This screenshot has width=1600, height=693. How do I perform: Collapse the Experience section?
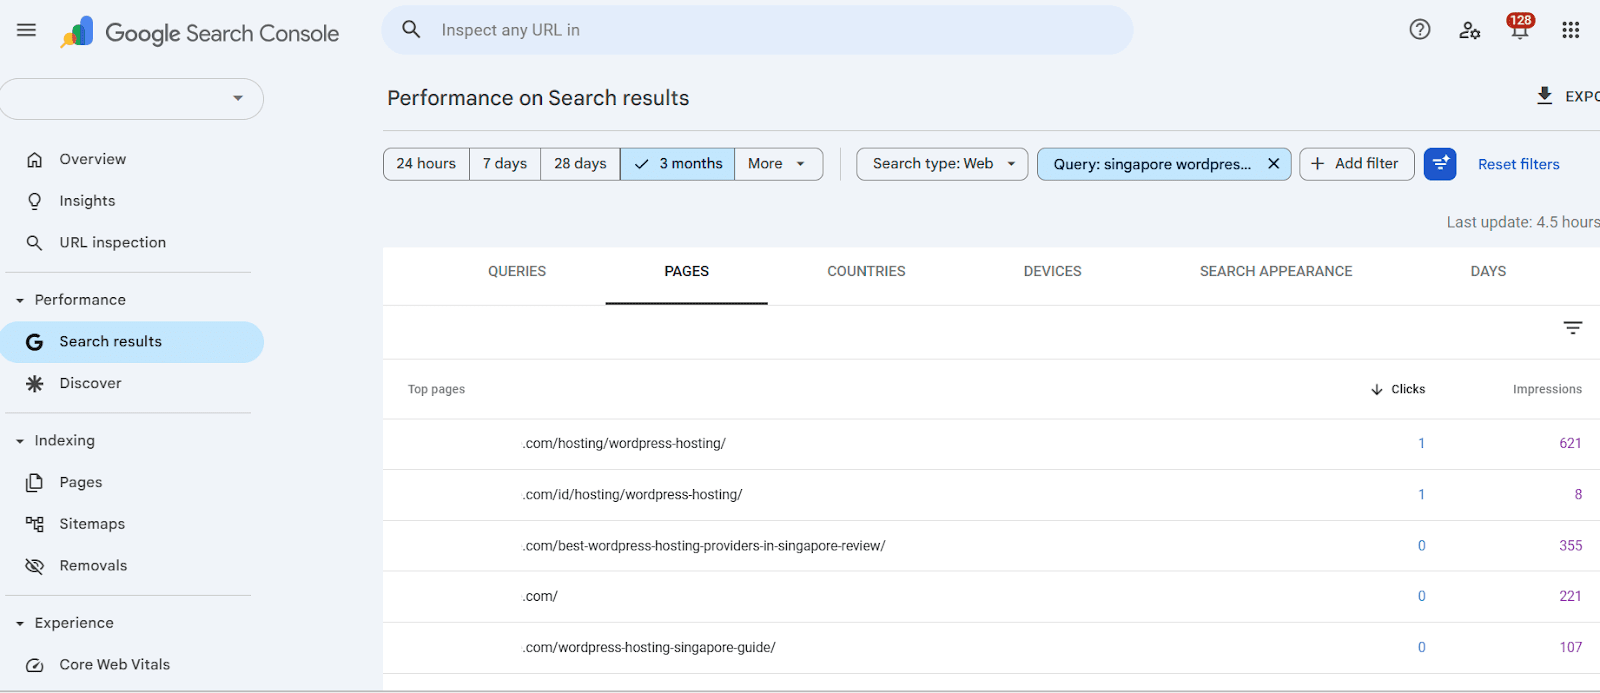coord(20,623)
